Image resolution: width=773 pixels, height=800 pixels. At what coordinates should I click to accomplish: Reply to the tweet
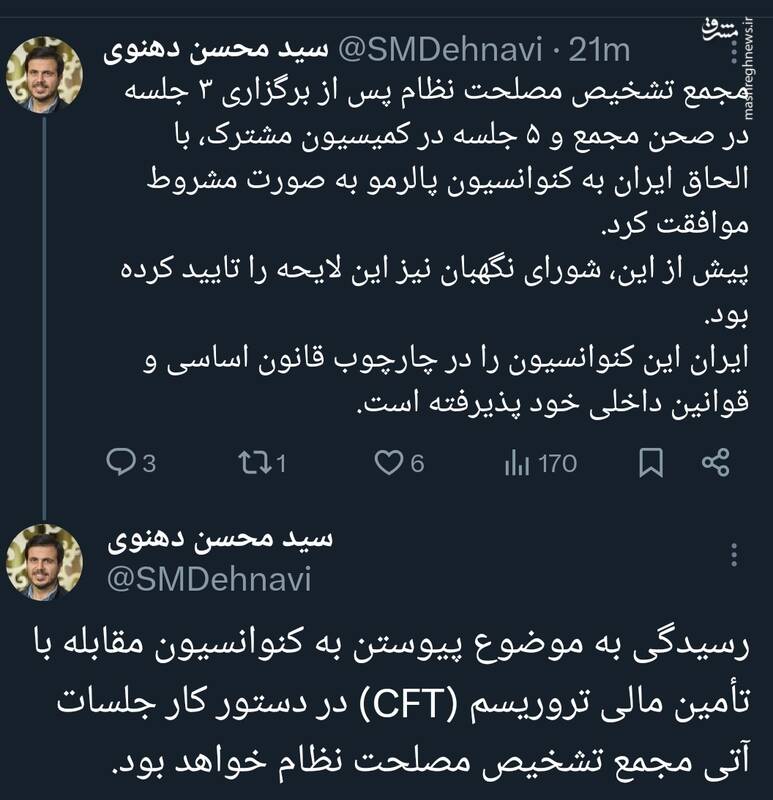pyautogui.click(x=122, y=460)
